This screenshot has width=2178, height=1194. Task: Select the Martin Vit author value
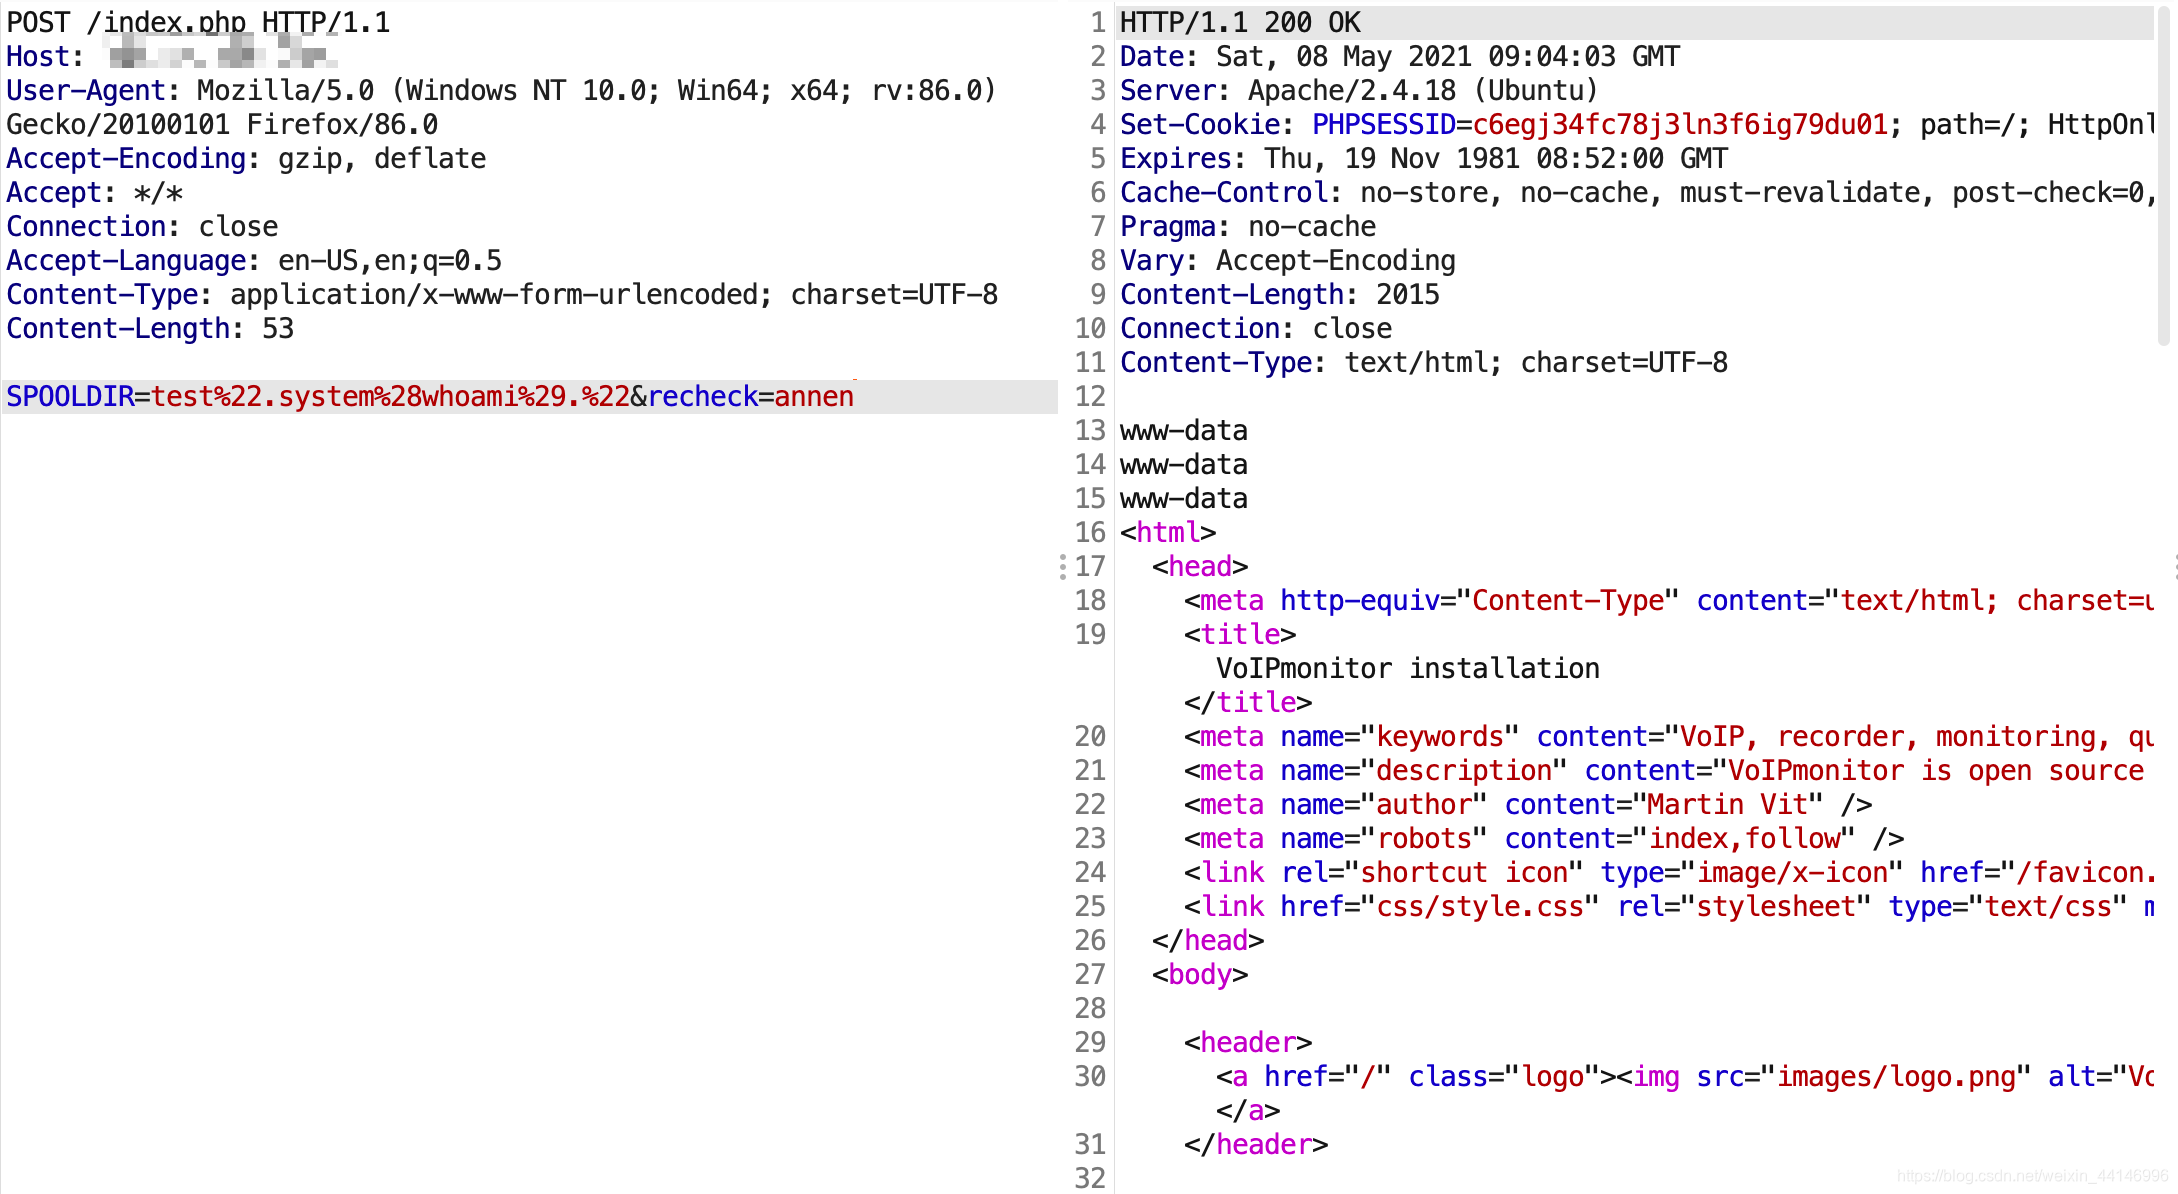point(1728,804)
